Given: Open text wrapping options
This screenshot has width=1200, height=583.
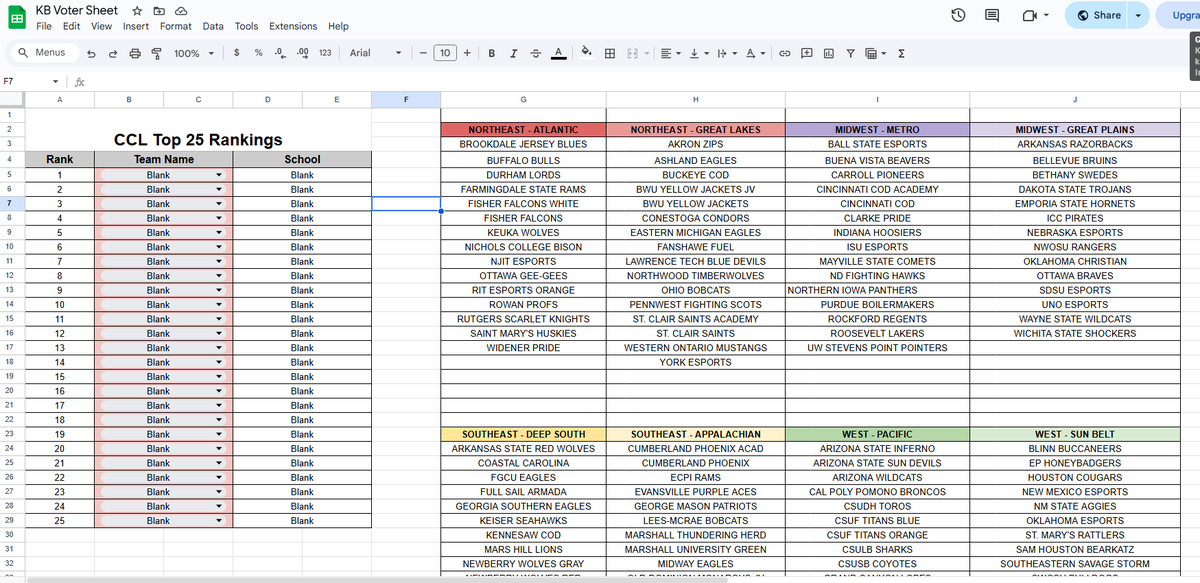Looking at the screenshot, I should pos(726,53).
